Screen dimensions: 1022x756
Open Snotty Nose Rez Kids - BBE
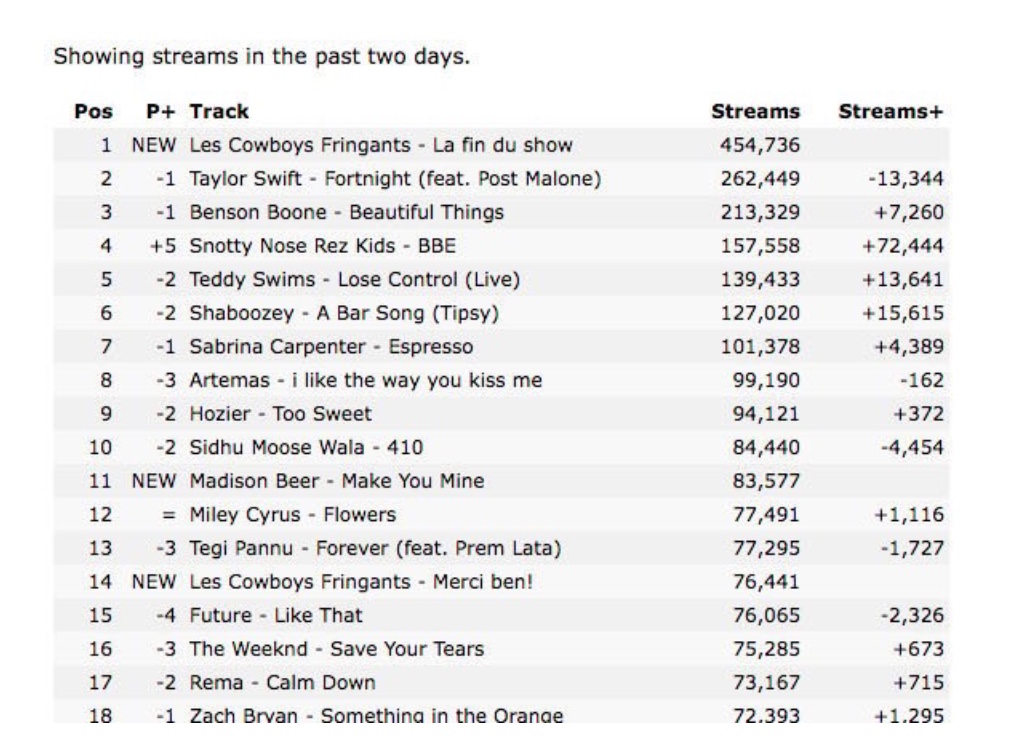323,246
